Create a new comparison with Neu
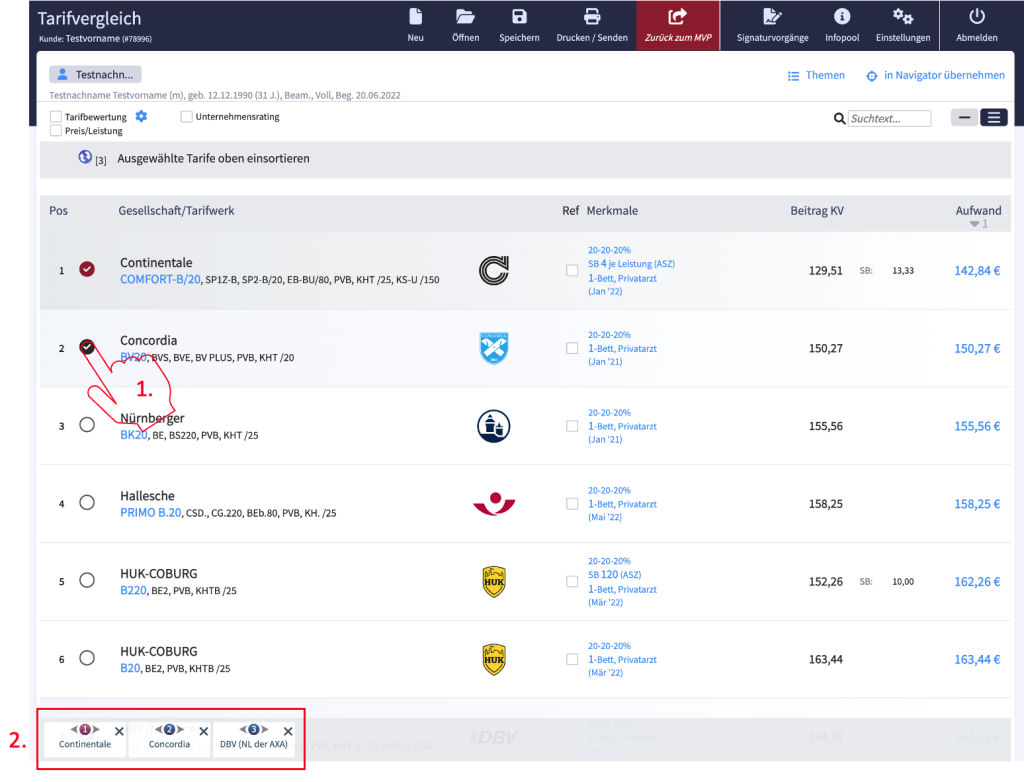The image size is (1024, 782). 415,25
